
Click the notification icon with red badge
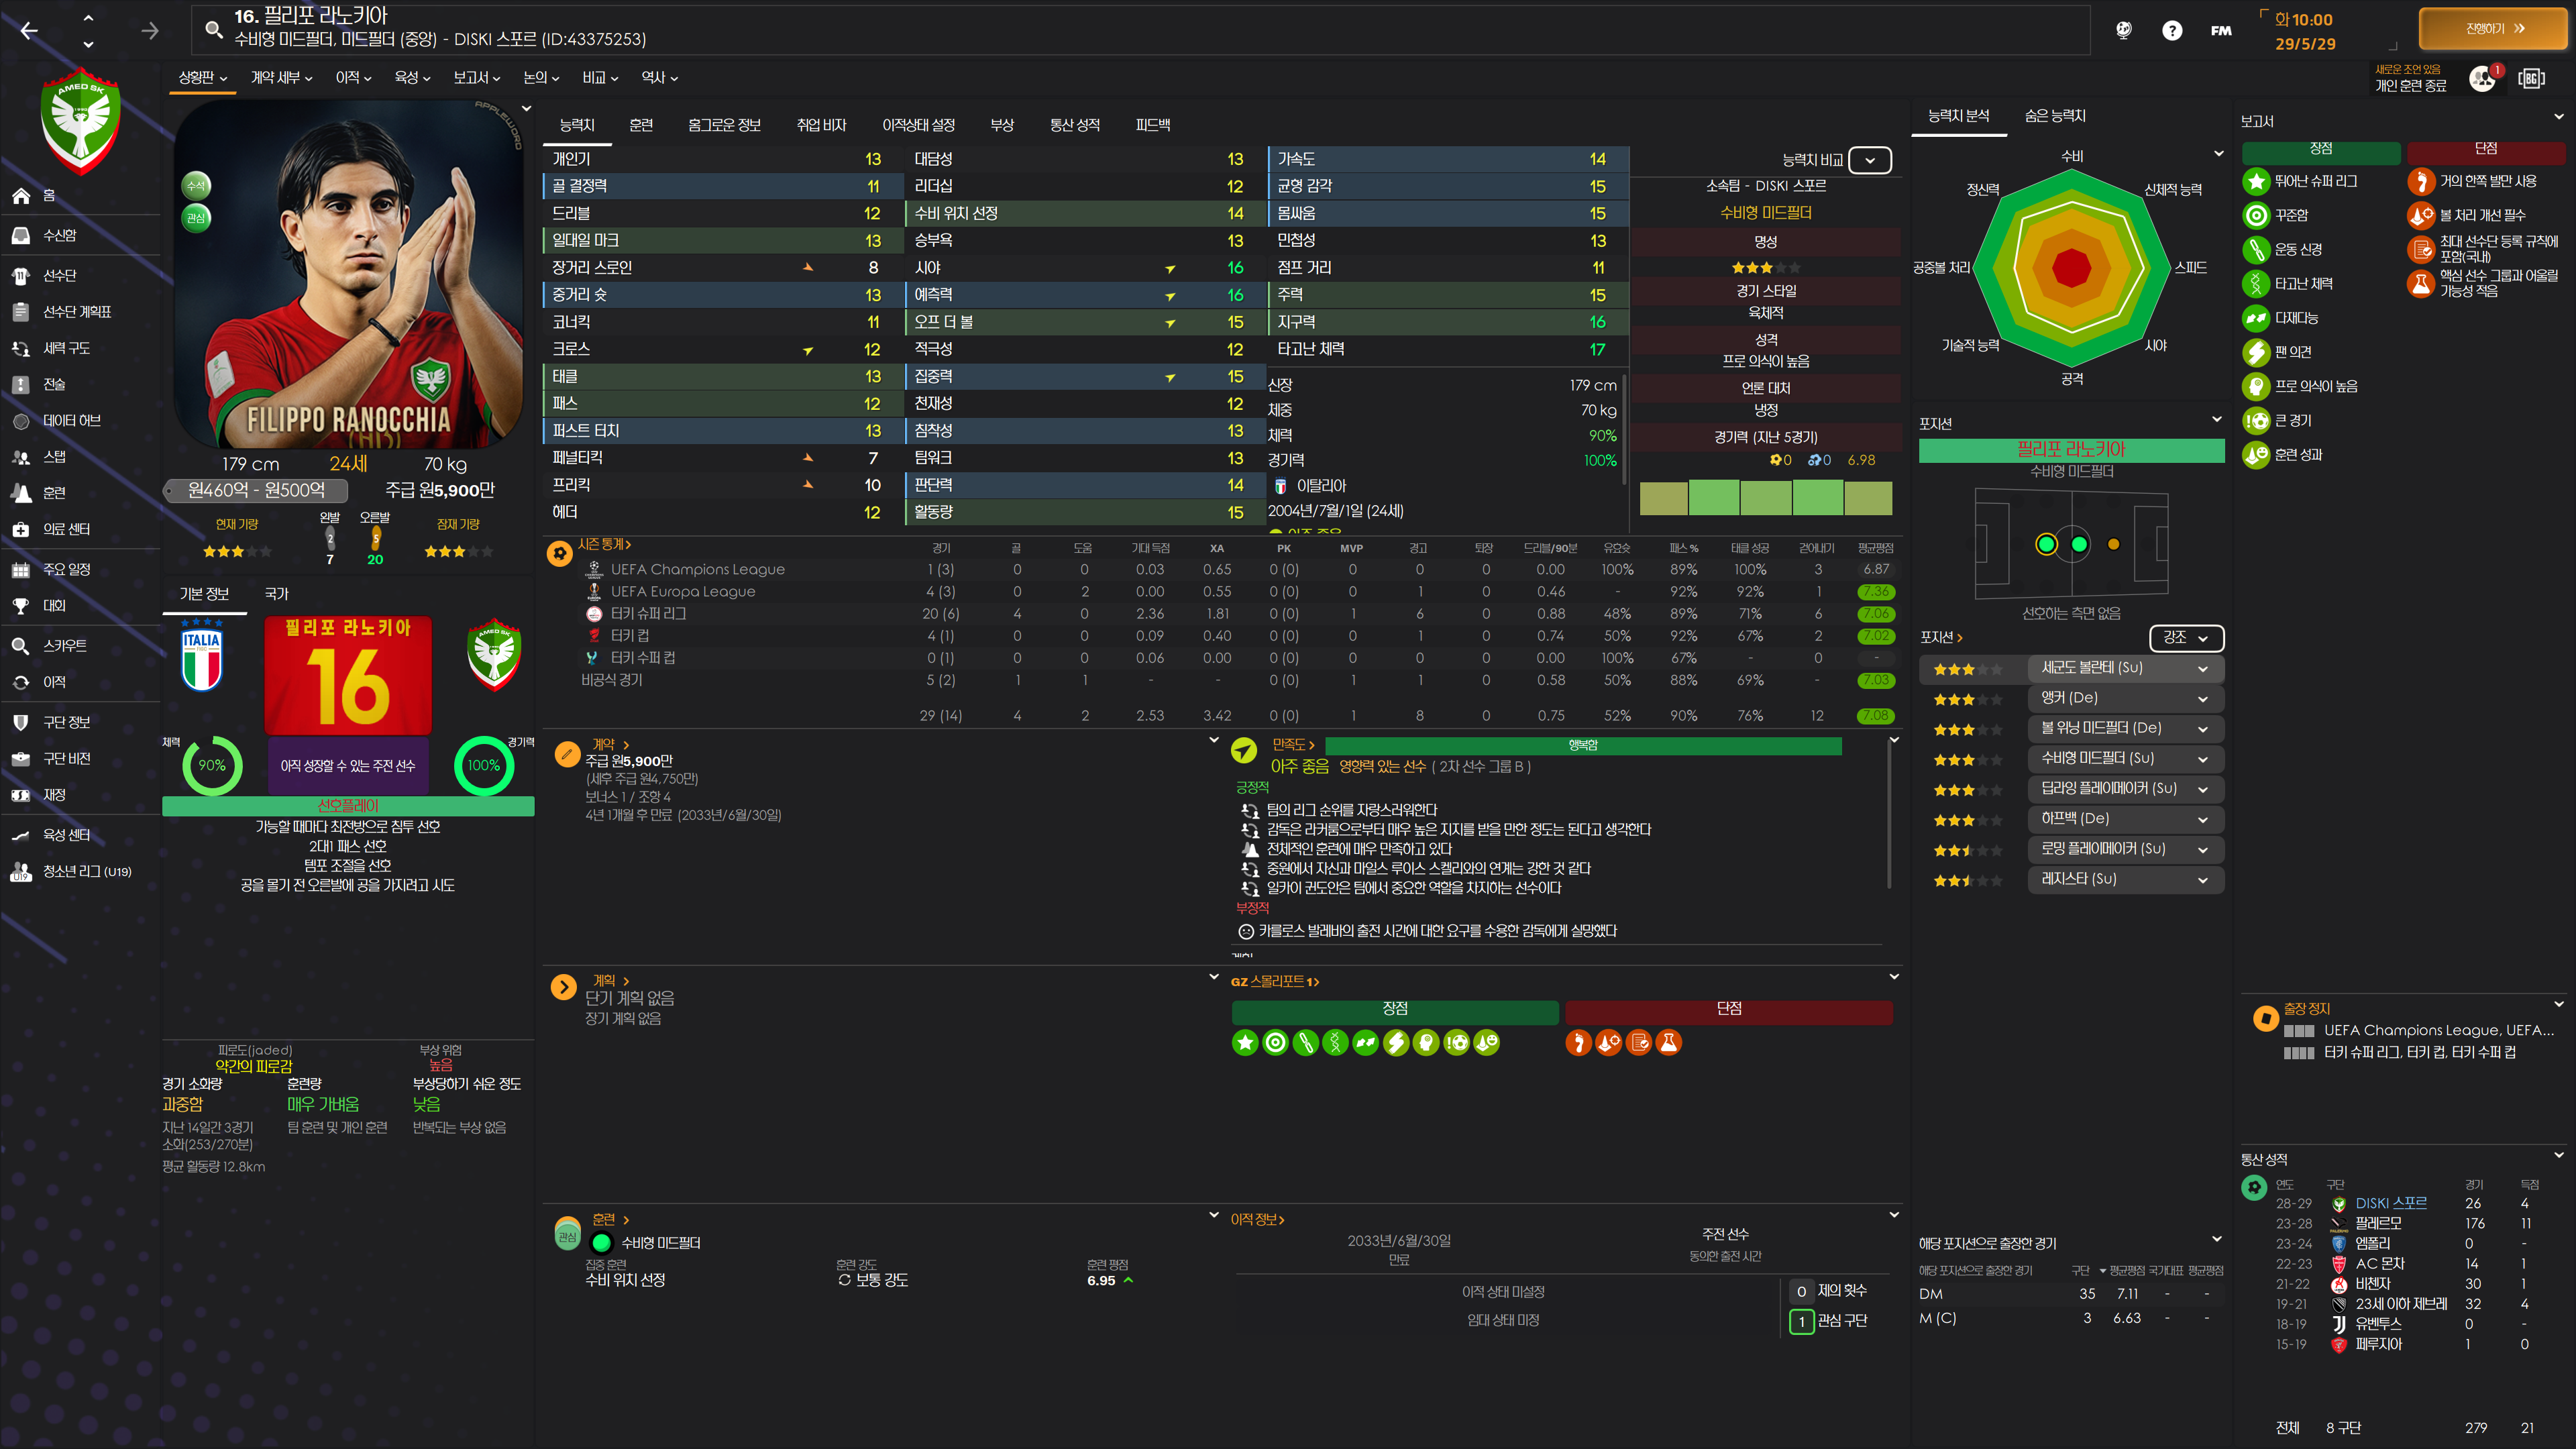[2483, 78]
